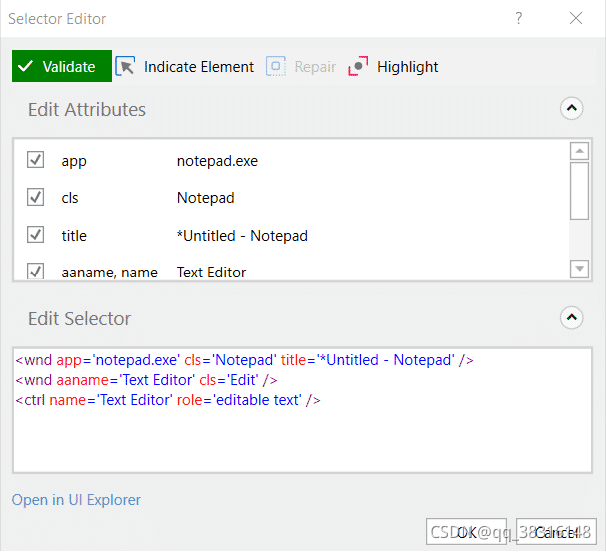The image size is (606, 552).
Task: Close the Selector Editor window
Action: tap(576, 18)
